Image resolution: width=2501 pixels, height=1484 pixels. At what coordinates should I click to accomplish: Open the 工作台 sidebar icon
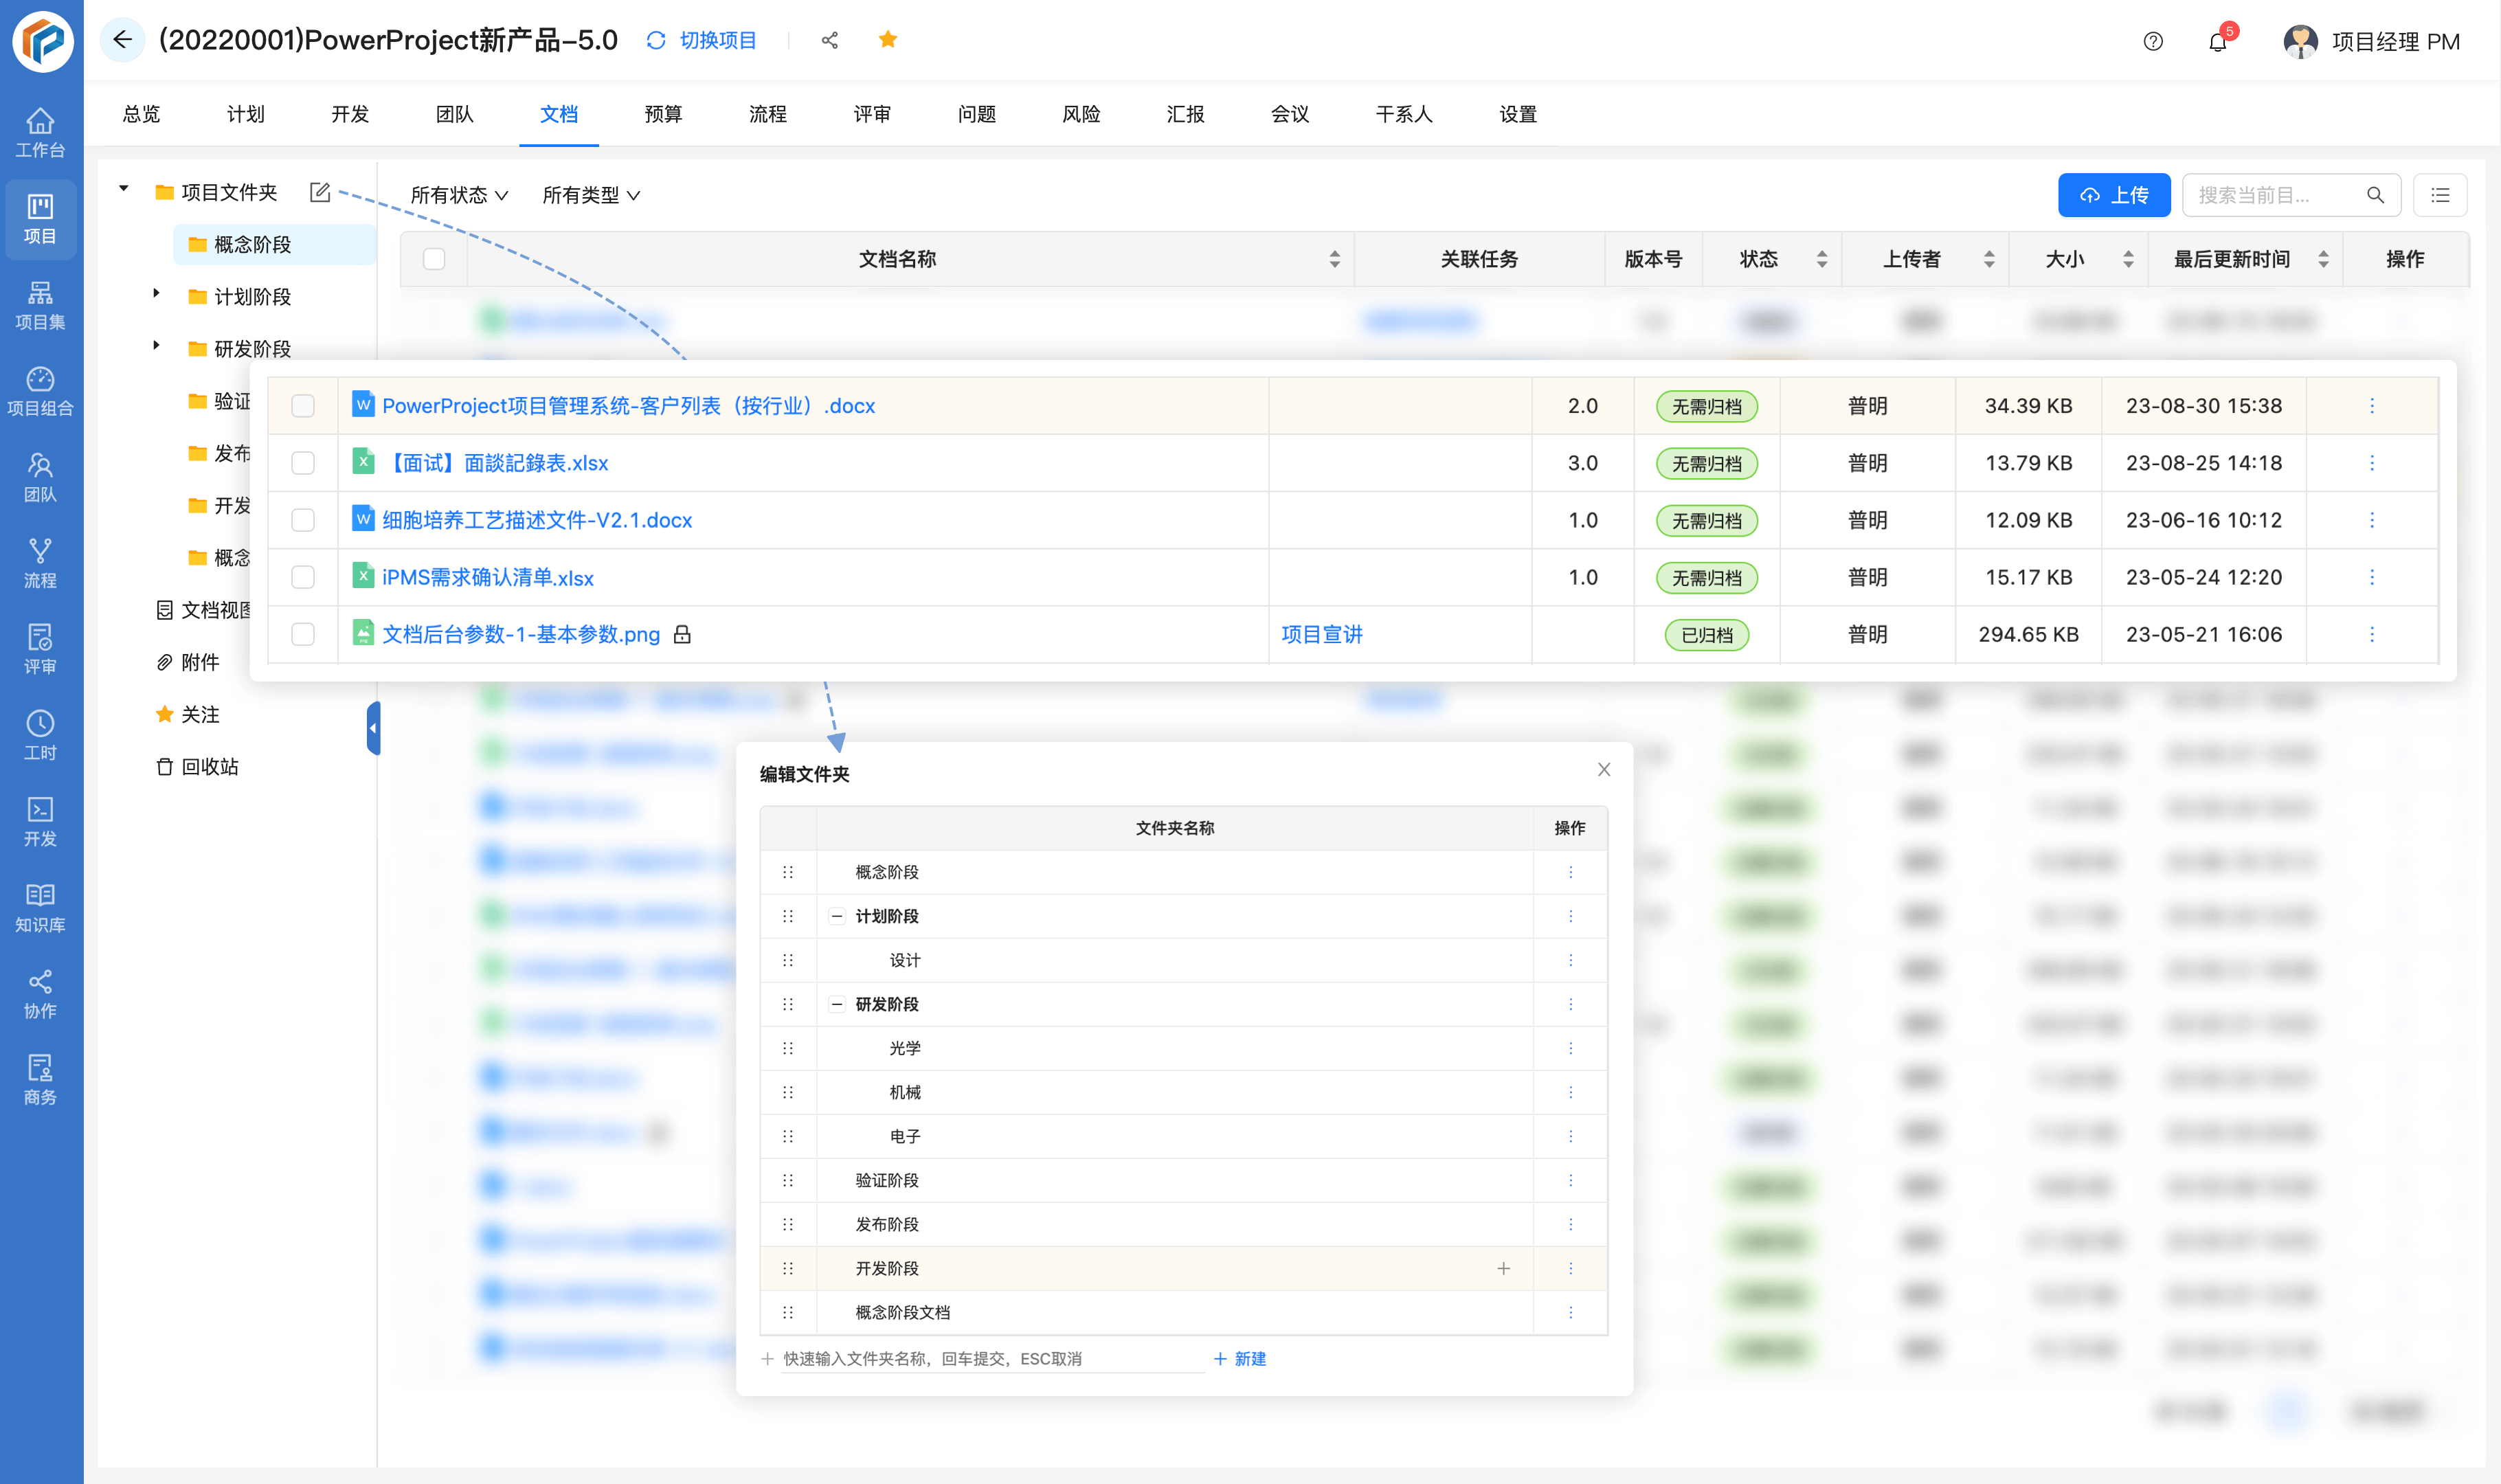tap(40, 133)
